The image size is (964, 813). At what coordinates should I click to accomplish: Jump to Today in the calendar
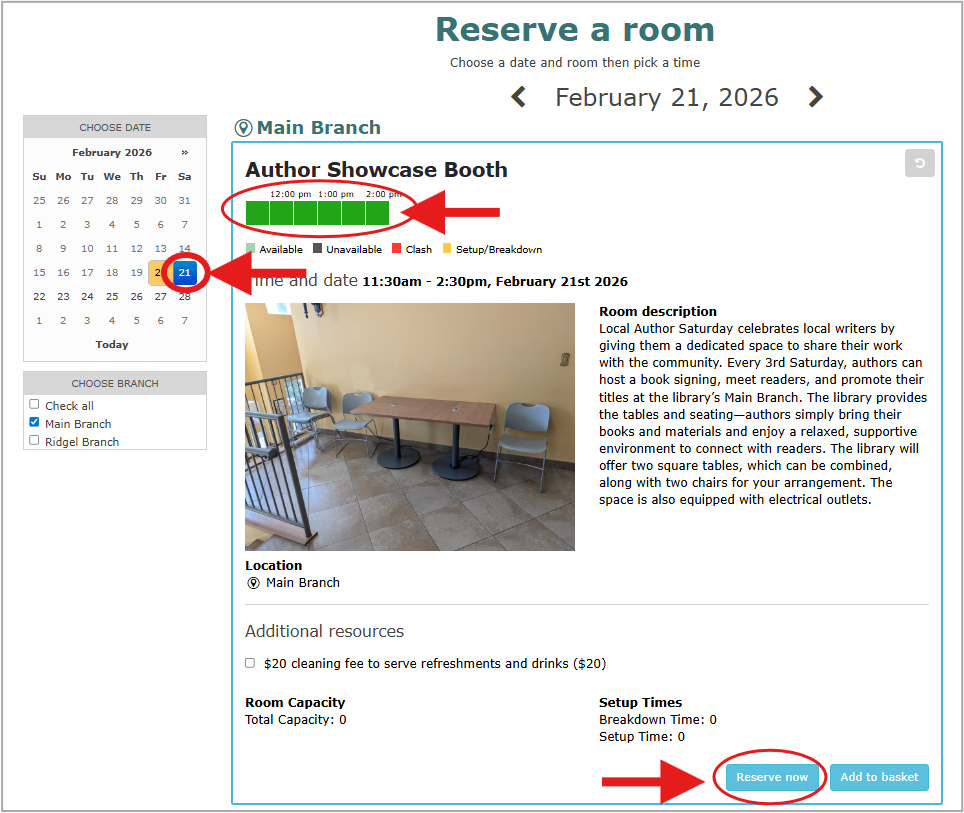(112, 344)
